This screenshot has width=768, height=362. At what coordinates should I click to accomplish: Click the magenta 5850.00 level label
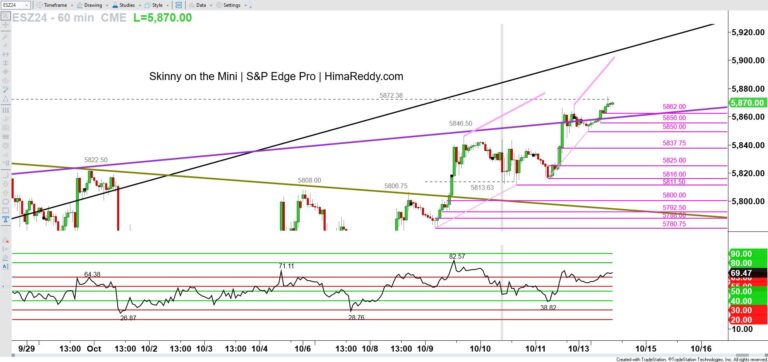tap(674, 126)
